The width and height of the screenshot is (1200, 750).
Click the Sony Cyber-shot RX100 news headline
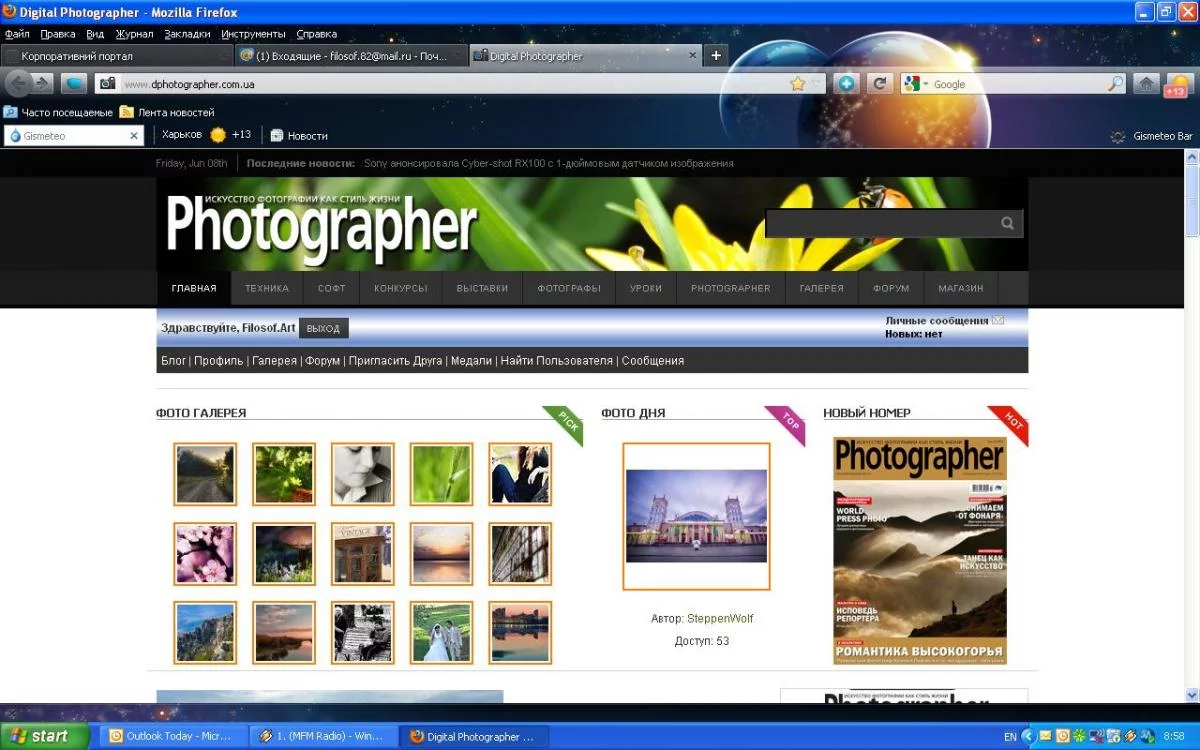tap(549, 163)
